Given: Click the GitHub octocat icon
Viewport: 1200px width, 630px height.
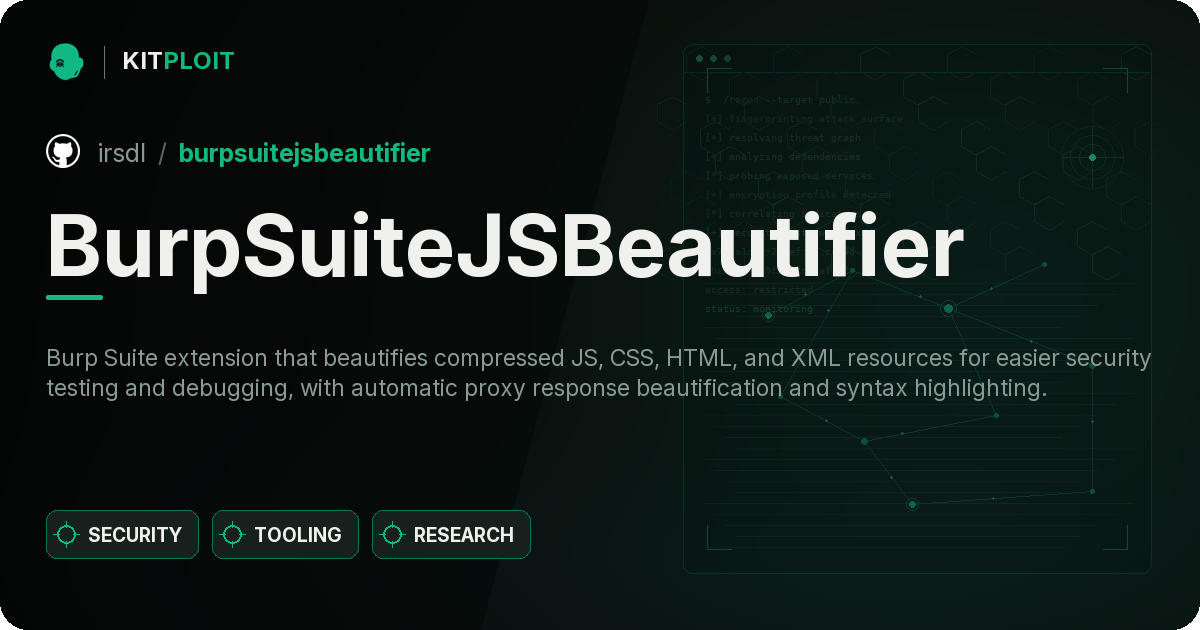Looking at the screenshot, I should [63, 152].
